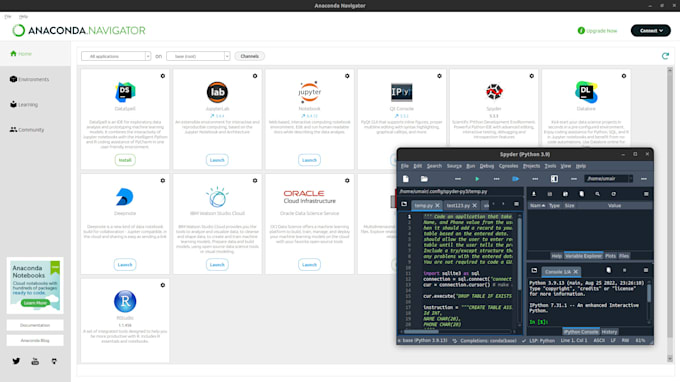The image size is (680, 382).
Task: Maximize current pane icon in Spyder toolbar
Action: point(554,179)
